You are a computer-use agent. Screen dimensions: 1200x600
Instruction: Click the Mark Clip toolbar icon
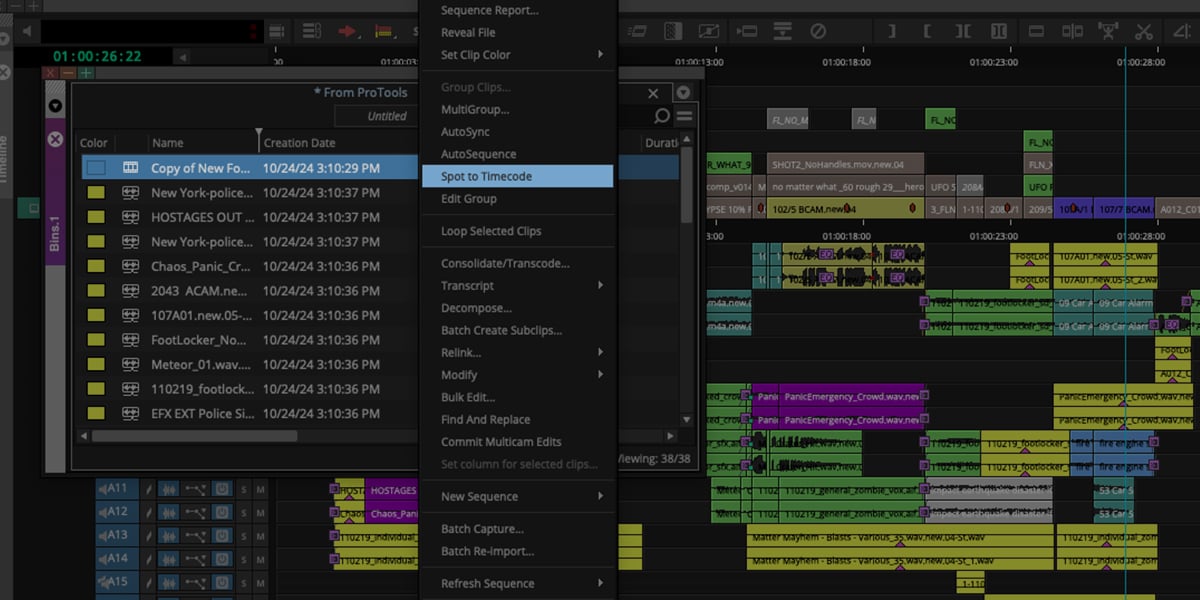962,31
